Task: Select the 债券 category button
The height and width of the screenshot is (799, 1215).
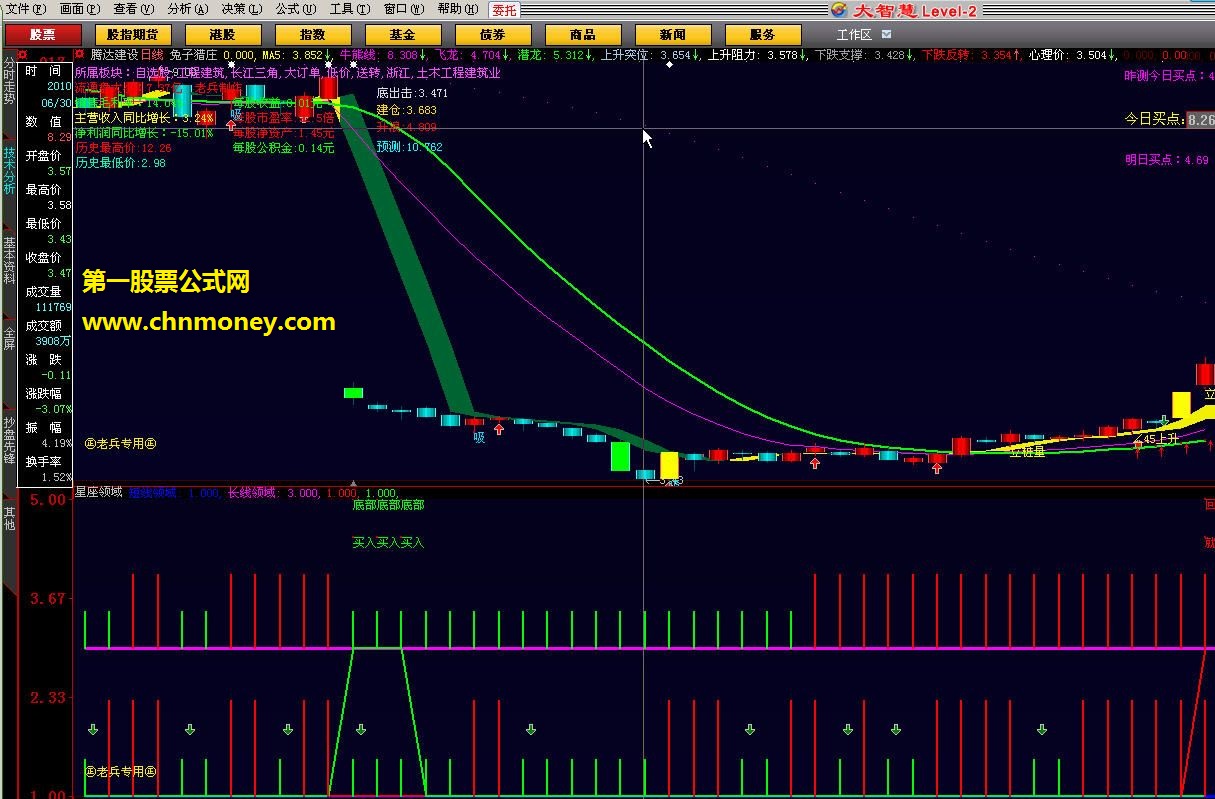Action: [493, 35]
